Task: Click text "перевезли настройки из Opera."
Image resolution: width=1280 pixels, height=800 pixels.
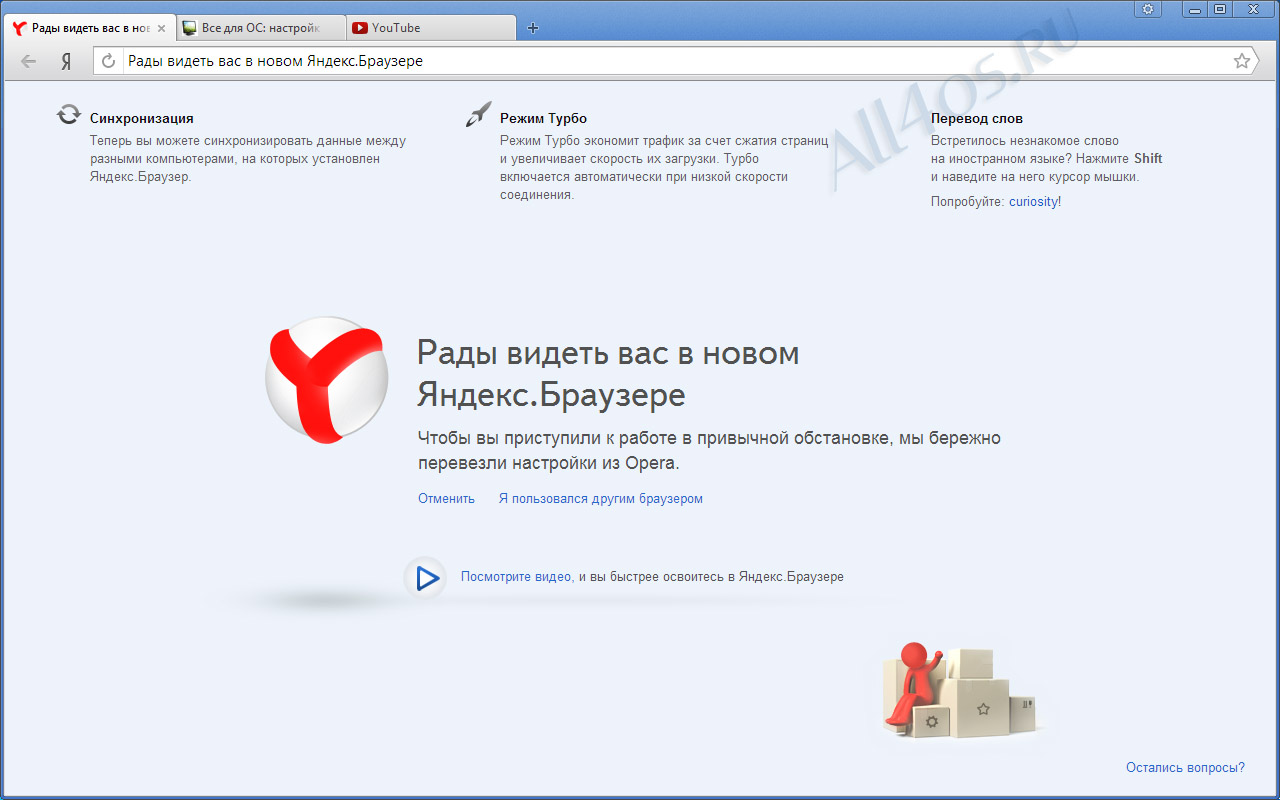Action: [x=548, y=463]
